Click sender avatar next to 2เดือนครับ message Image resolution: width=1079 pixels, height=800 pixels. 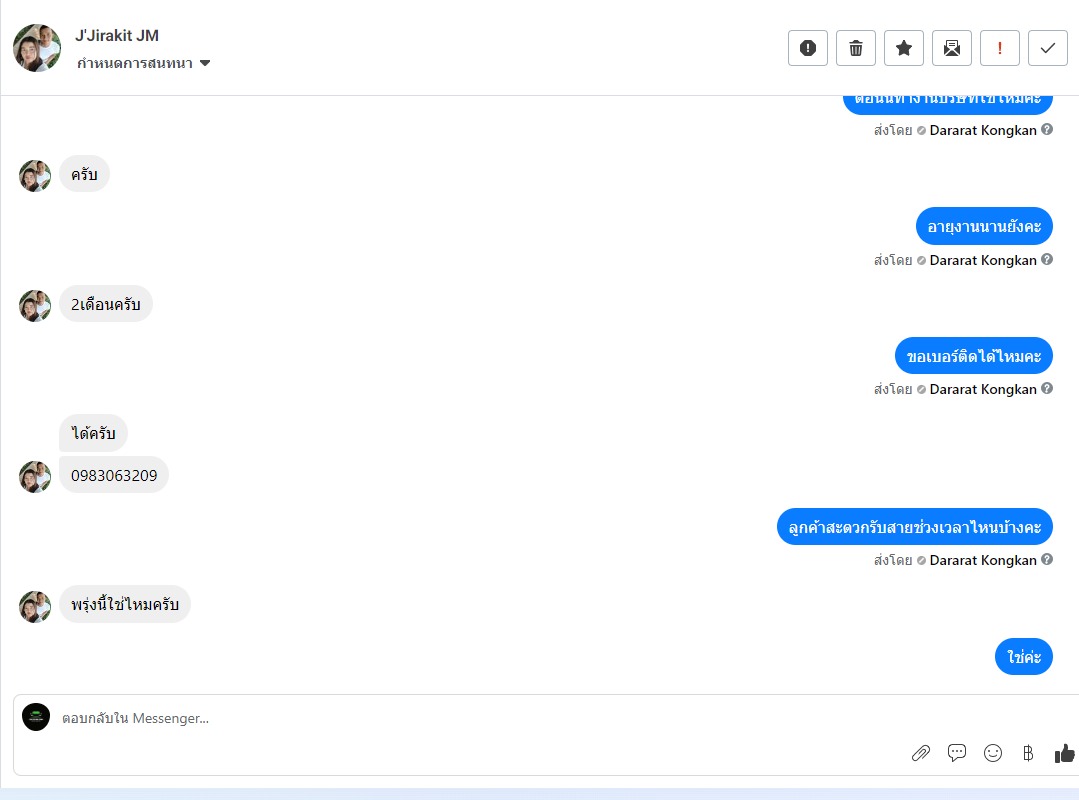(35, 306)
